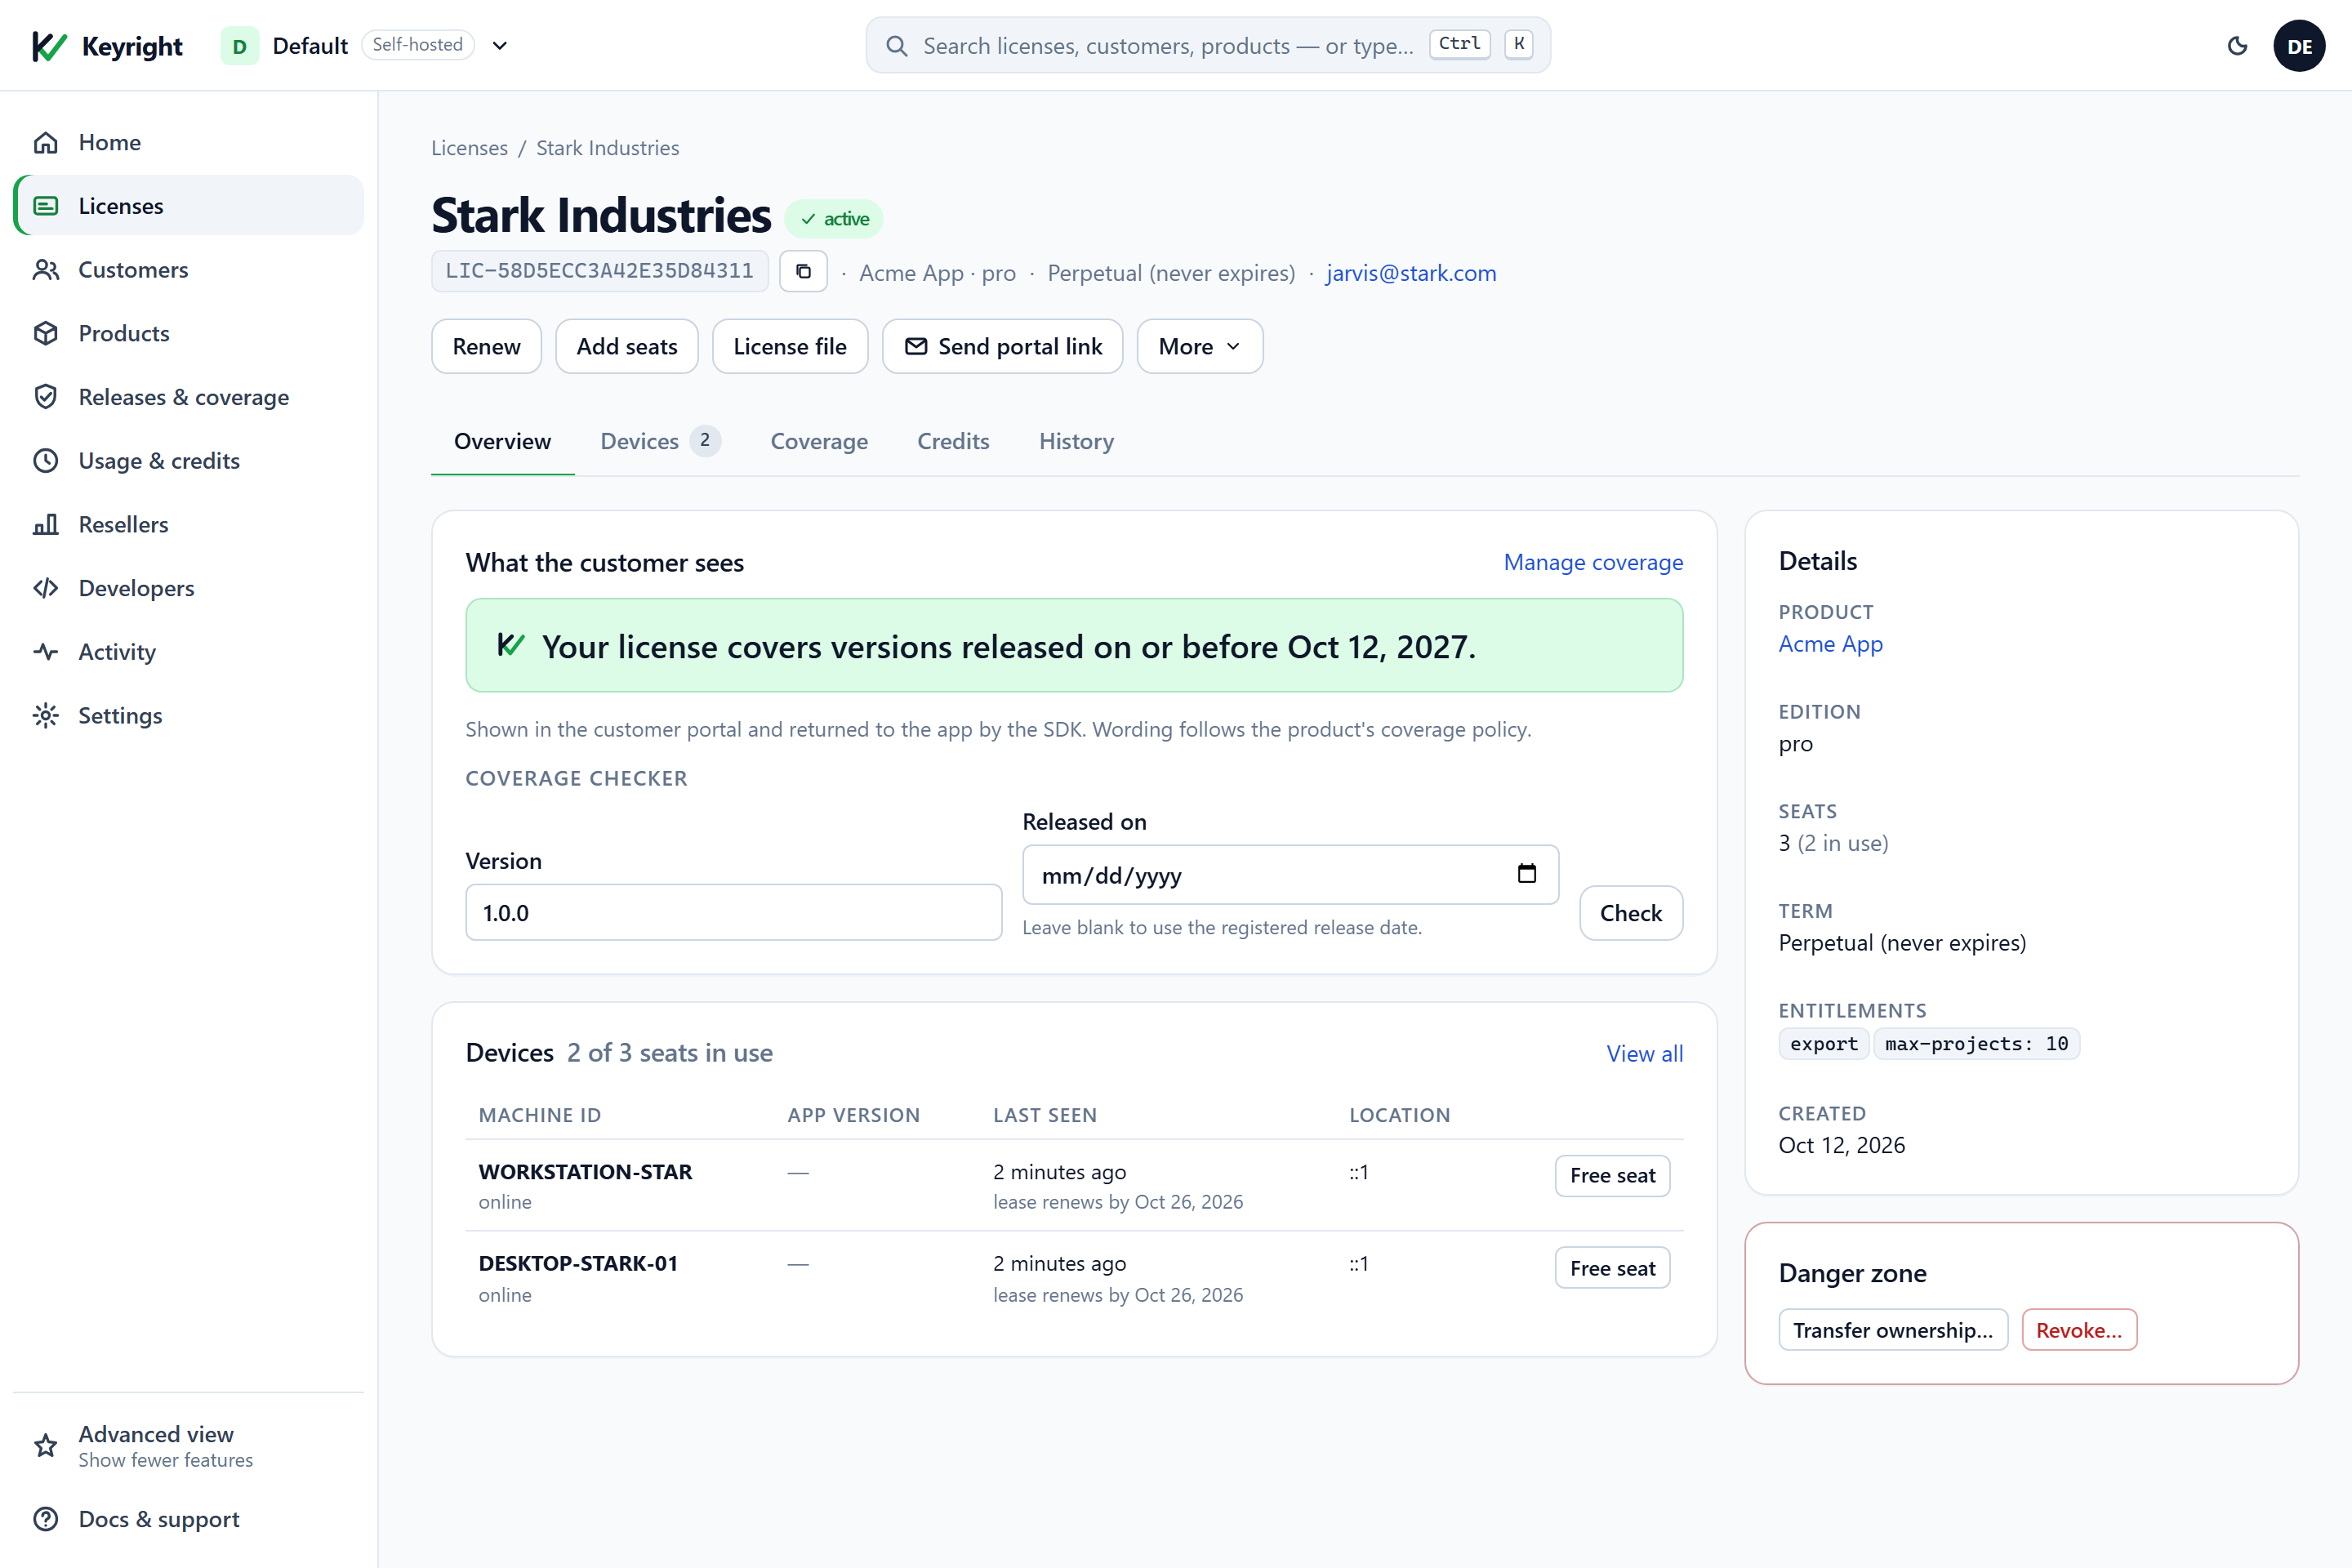
Task: Open the Home sidebar item
Action: pos(188,142)
